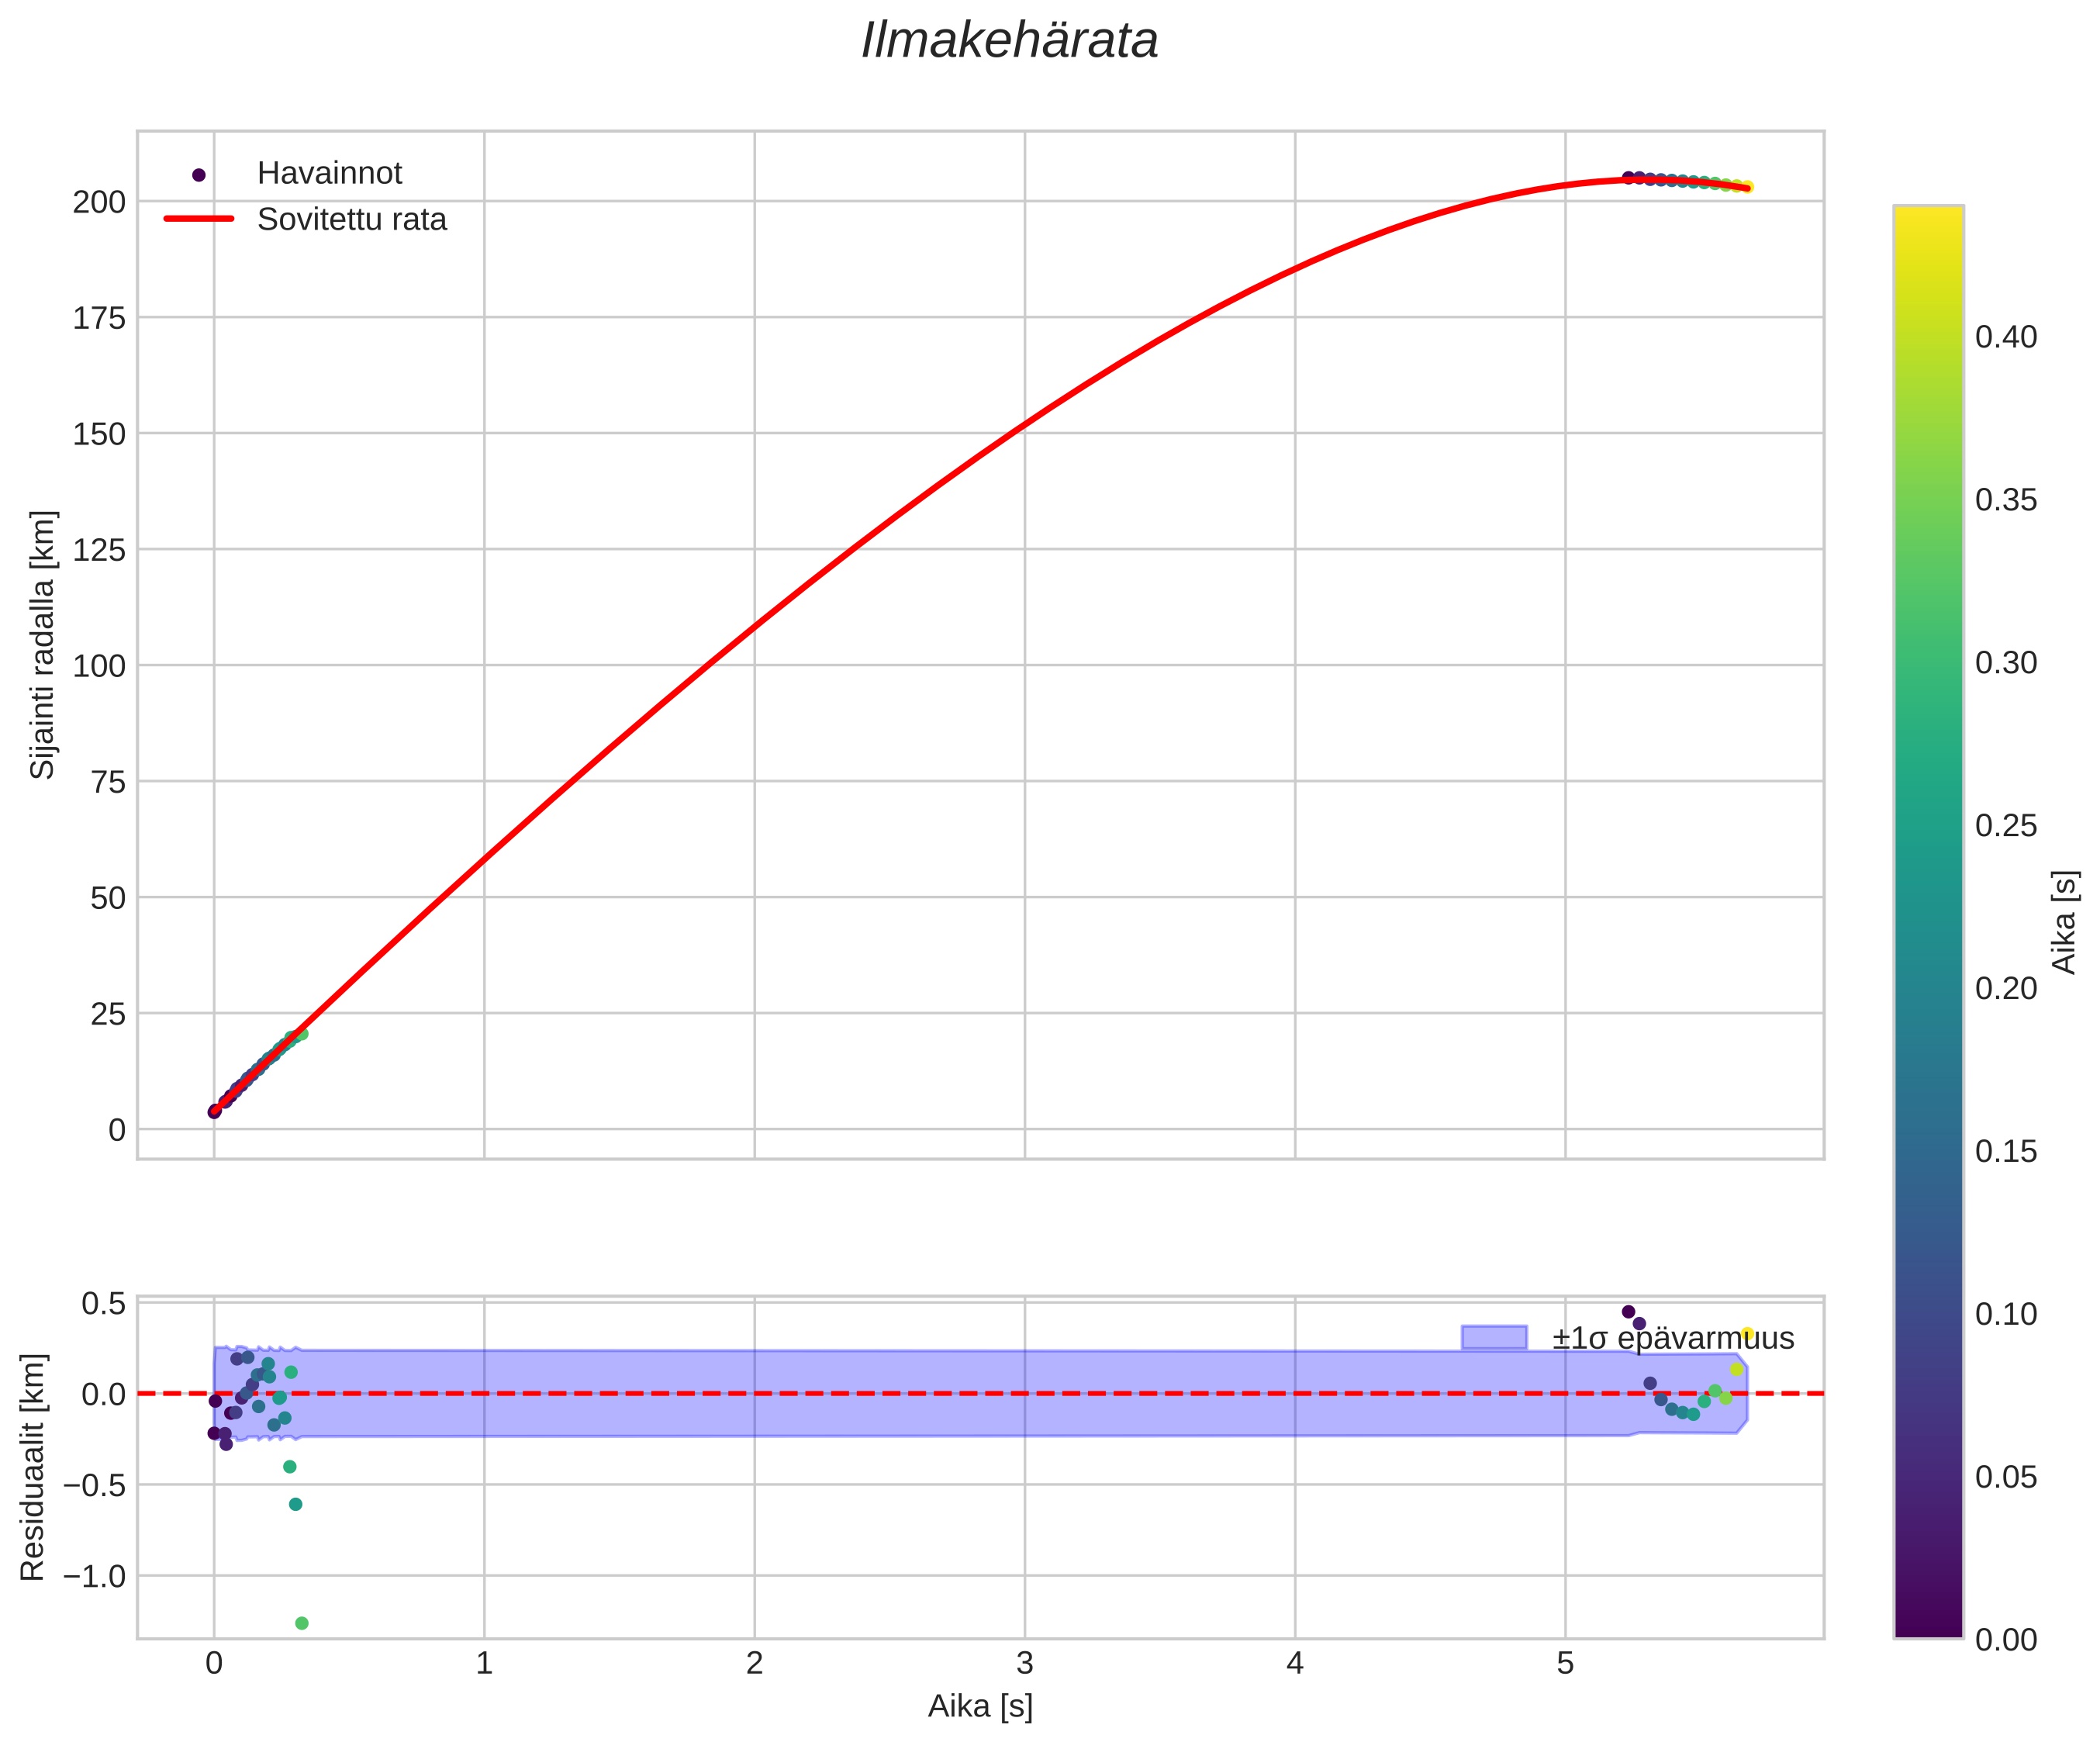Click the x-axis tick label 3
The height and width of the screenshot is (1742, 2100).
(1025, 1663)
